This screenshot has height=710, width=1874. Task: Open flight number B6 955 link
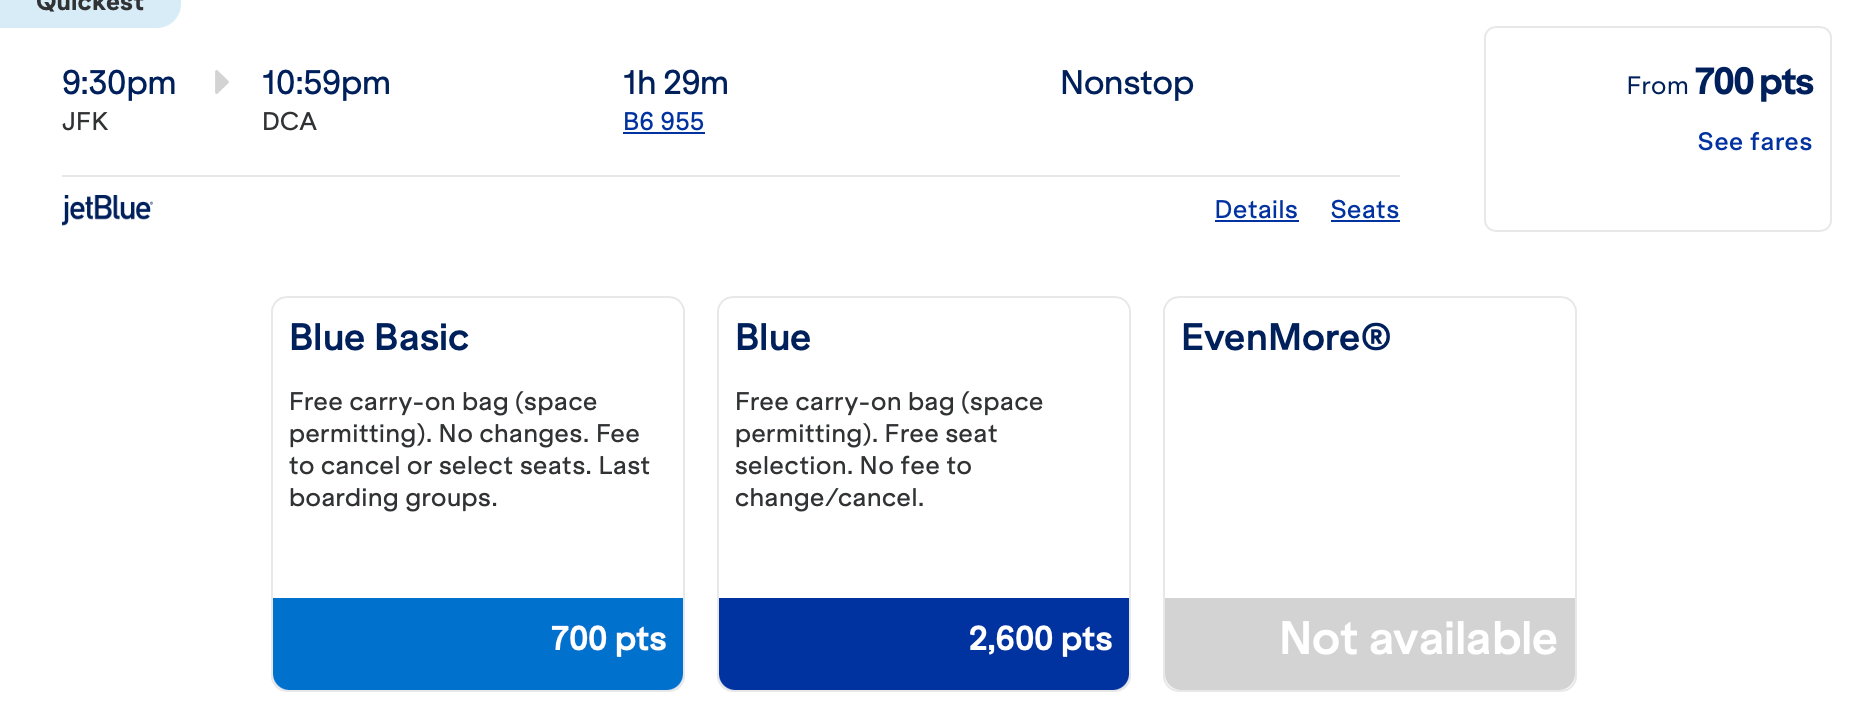[x=663, y=122]
